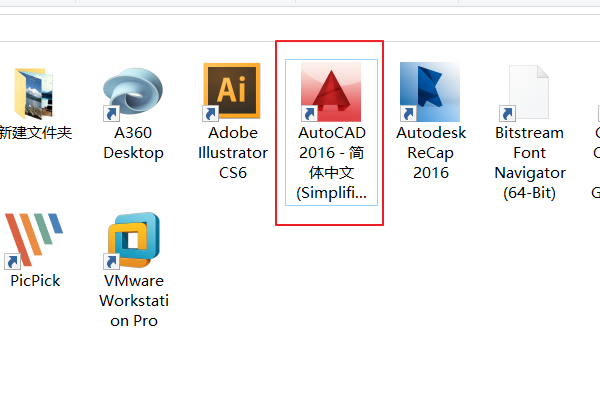Image resolution: width=600 pixels, height=400 pixels.
Task: Select the VMware Workstation Pro icon
Action: [x=132, y=240]
